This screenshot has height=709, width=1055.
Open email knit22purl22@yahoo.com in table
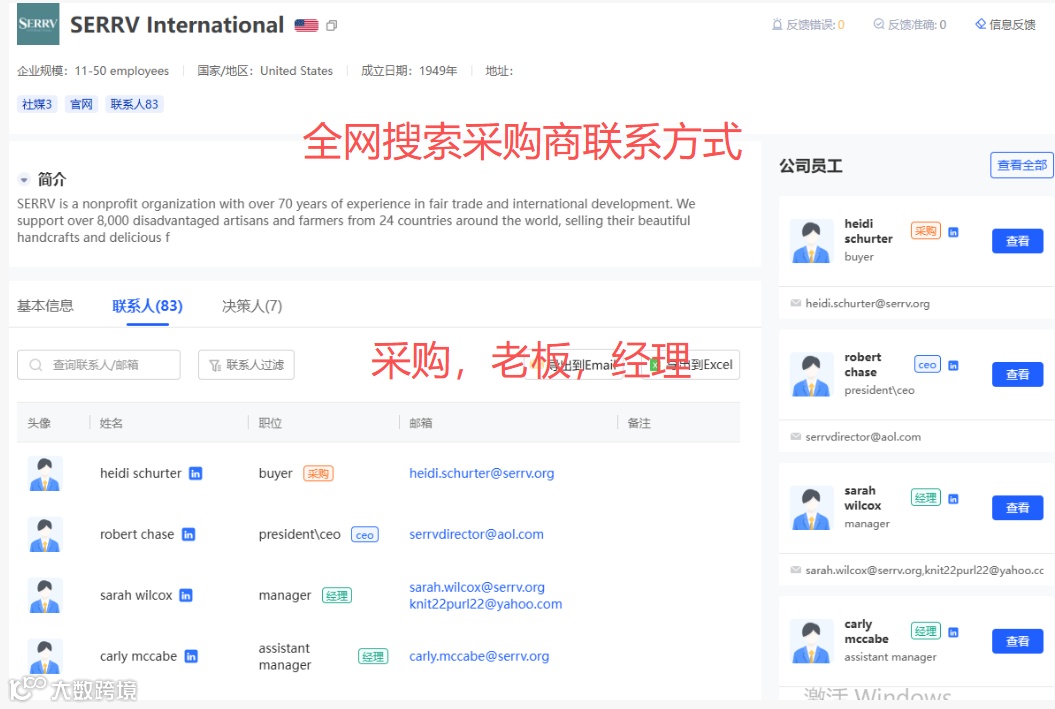[x=486, y=604]
